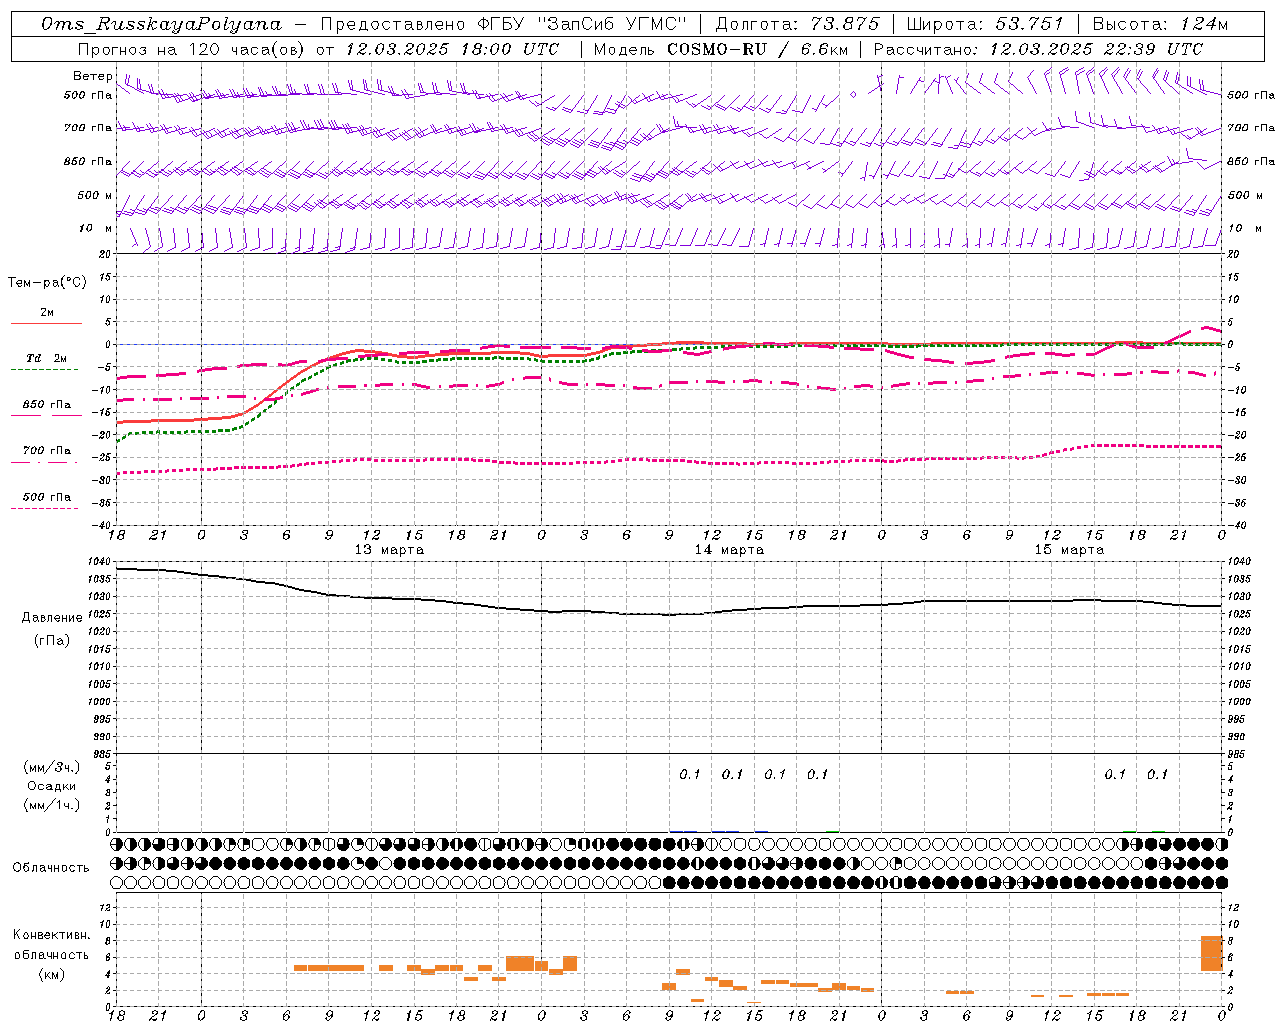Click the Высота: 124м value
The image size is (1280, 1024).
(x=1160, y=24)
